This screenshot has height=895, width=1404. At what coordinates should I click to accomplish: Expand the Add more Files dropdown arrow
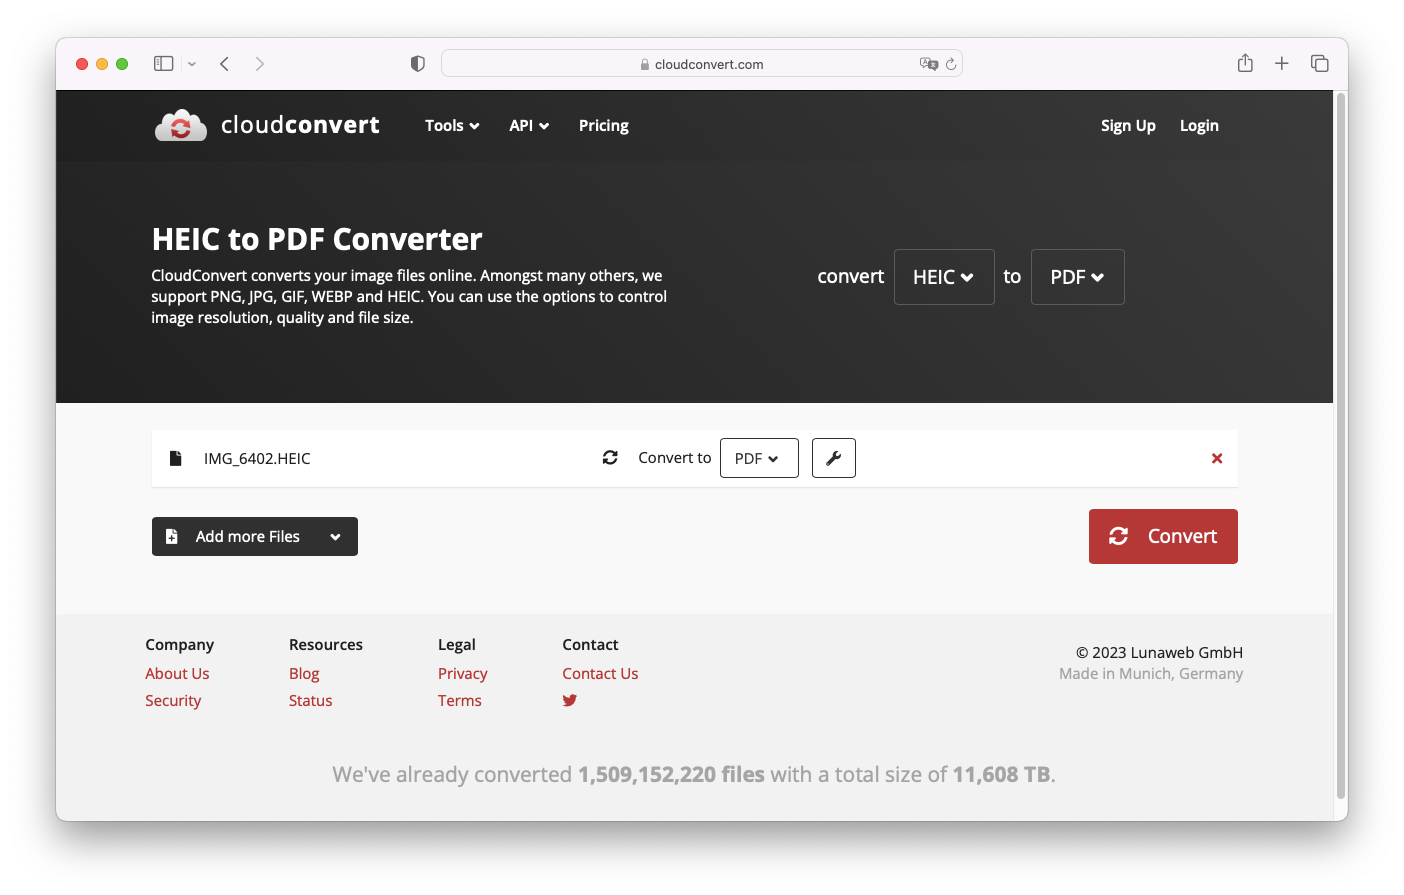coord(336,536)
